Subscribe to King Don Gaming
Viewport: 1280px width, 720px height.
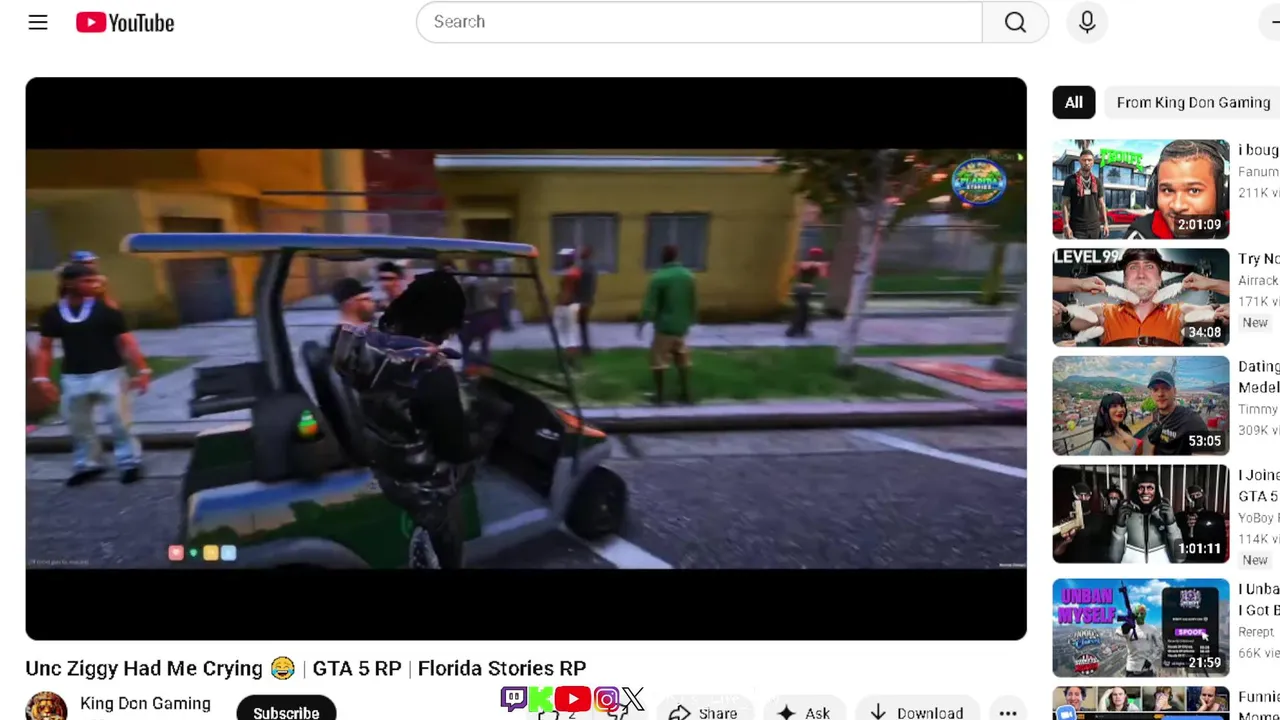(286, 709)
